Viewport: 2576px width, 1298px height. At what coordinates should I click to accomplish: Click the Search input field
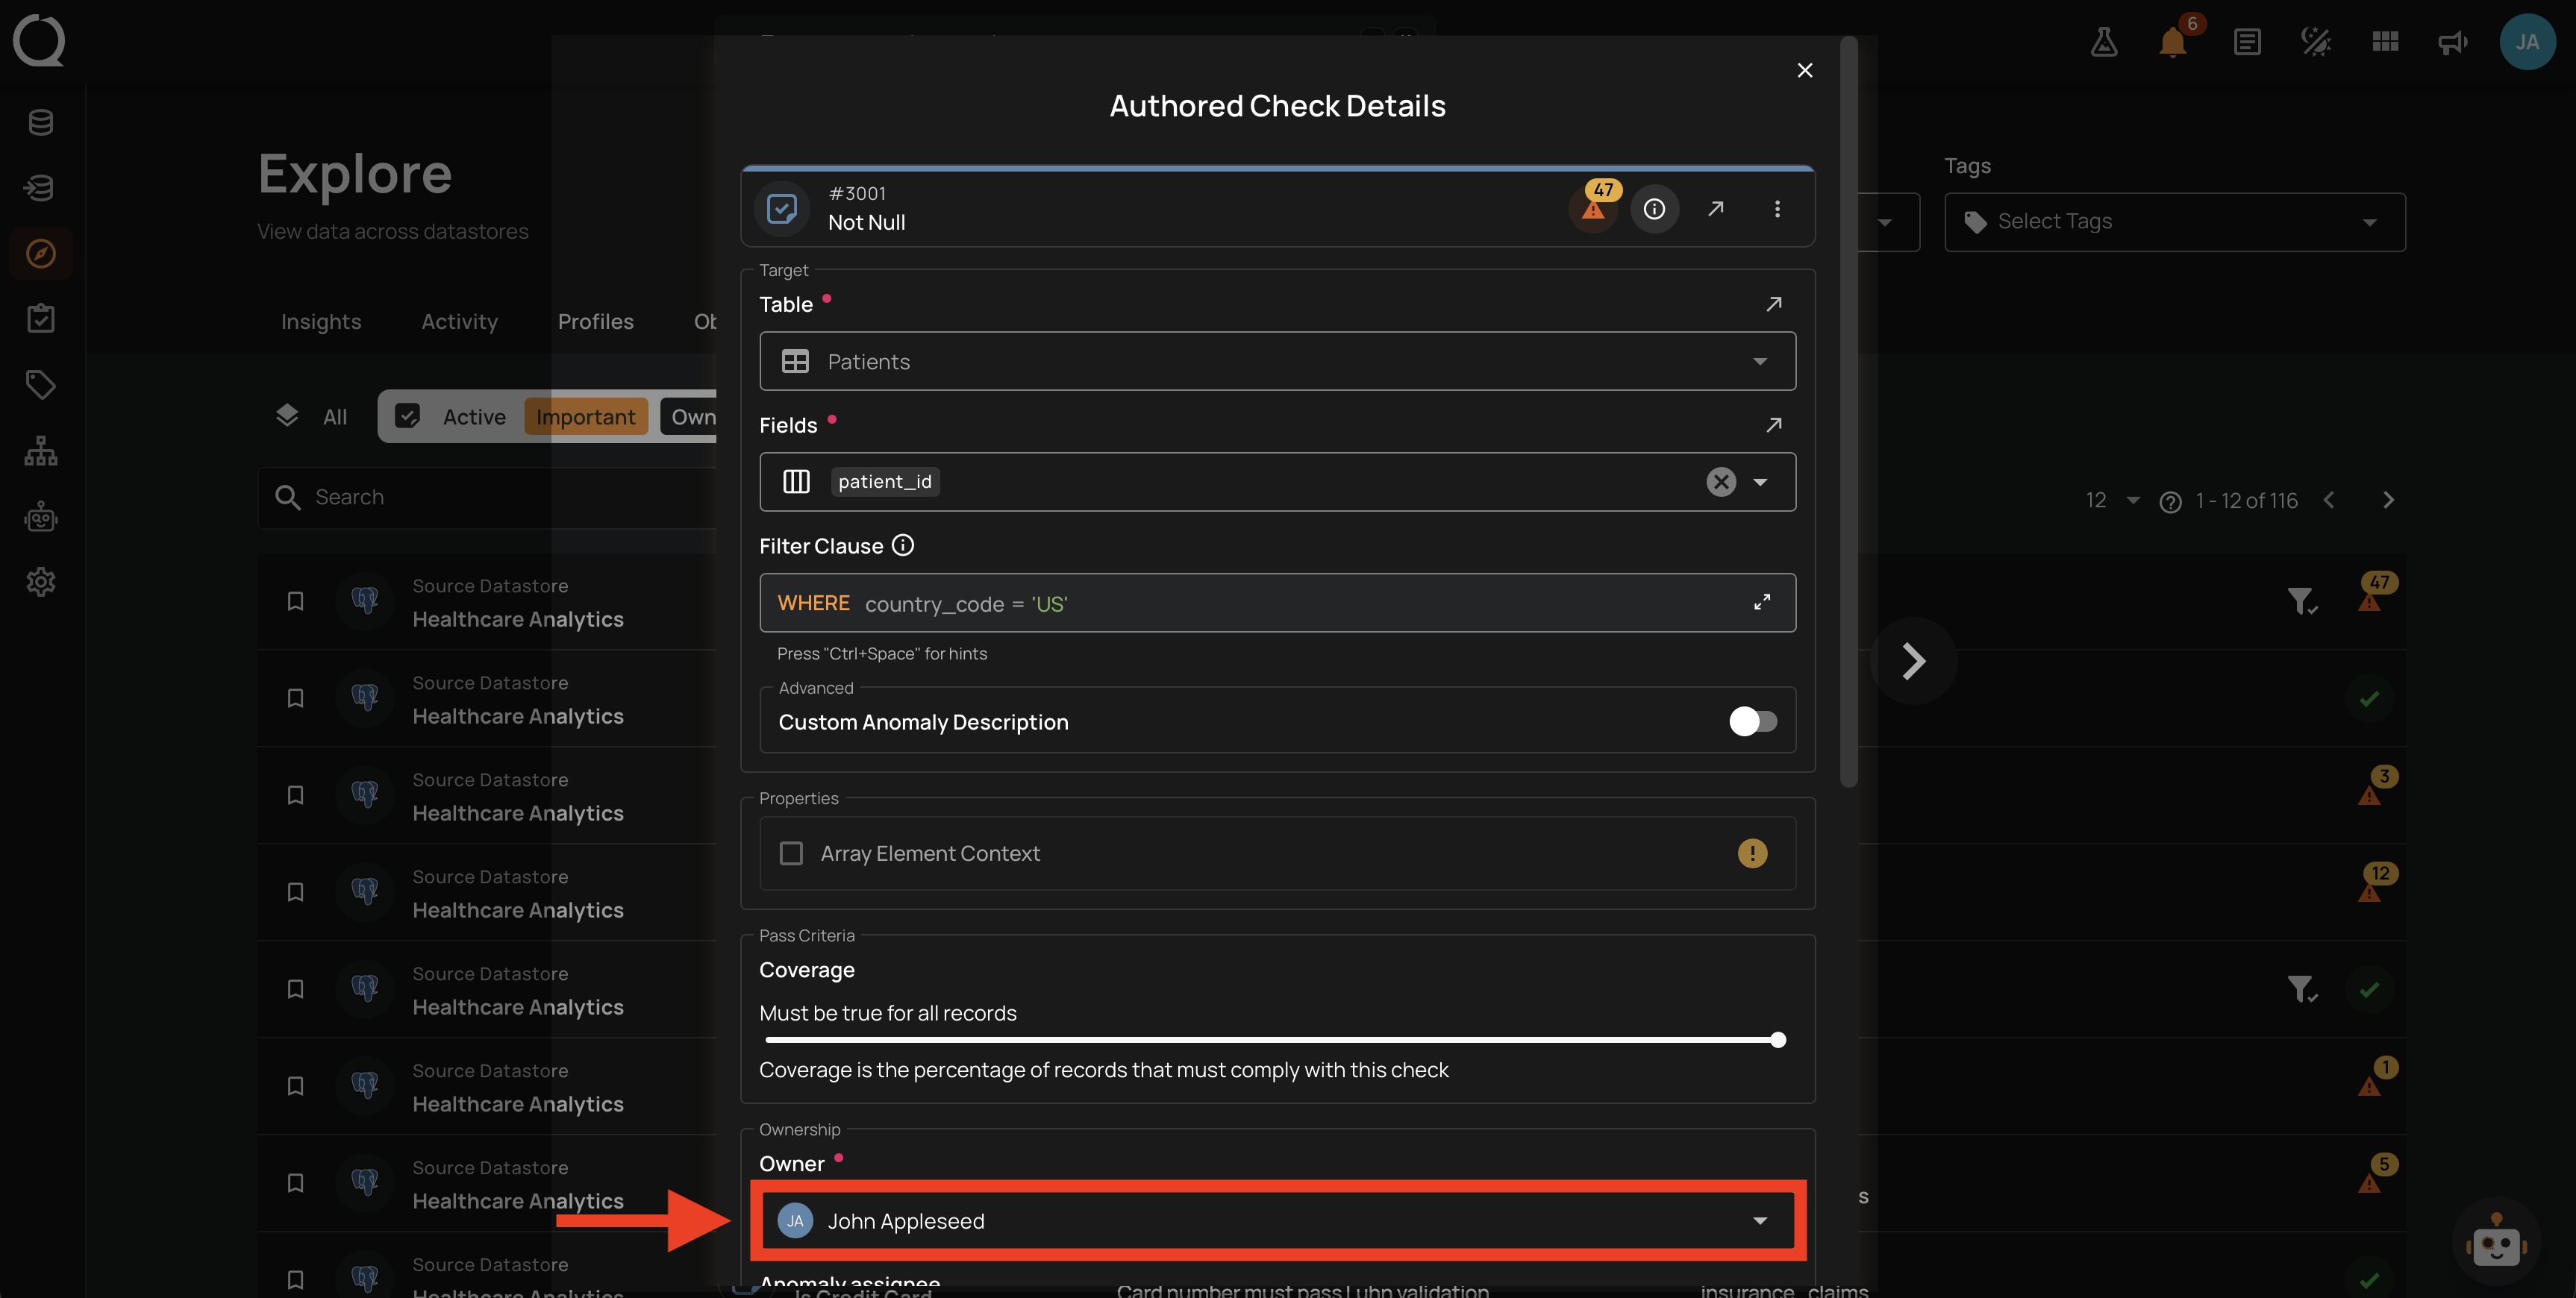[x=488, y=498]
